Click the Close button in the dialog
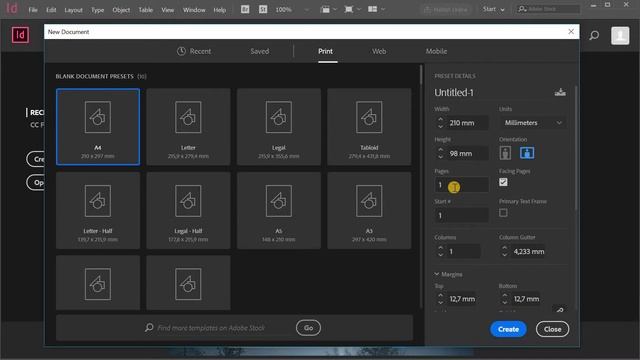The width and height of the screenshot is (640, 360). click(552, 329)
